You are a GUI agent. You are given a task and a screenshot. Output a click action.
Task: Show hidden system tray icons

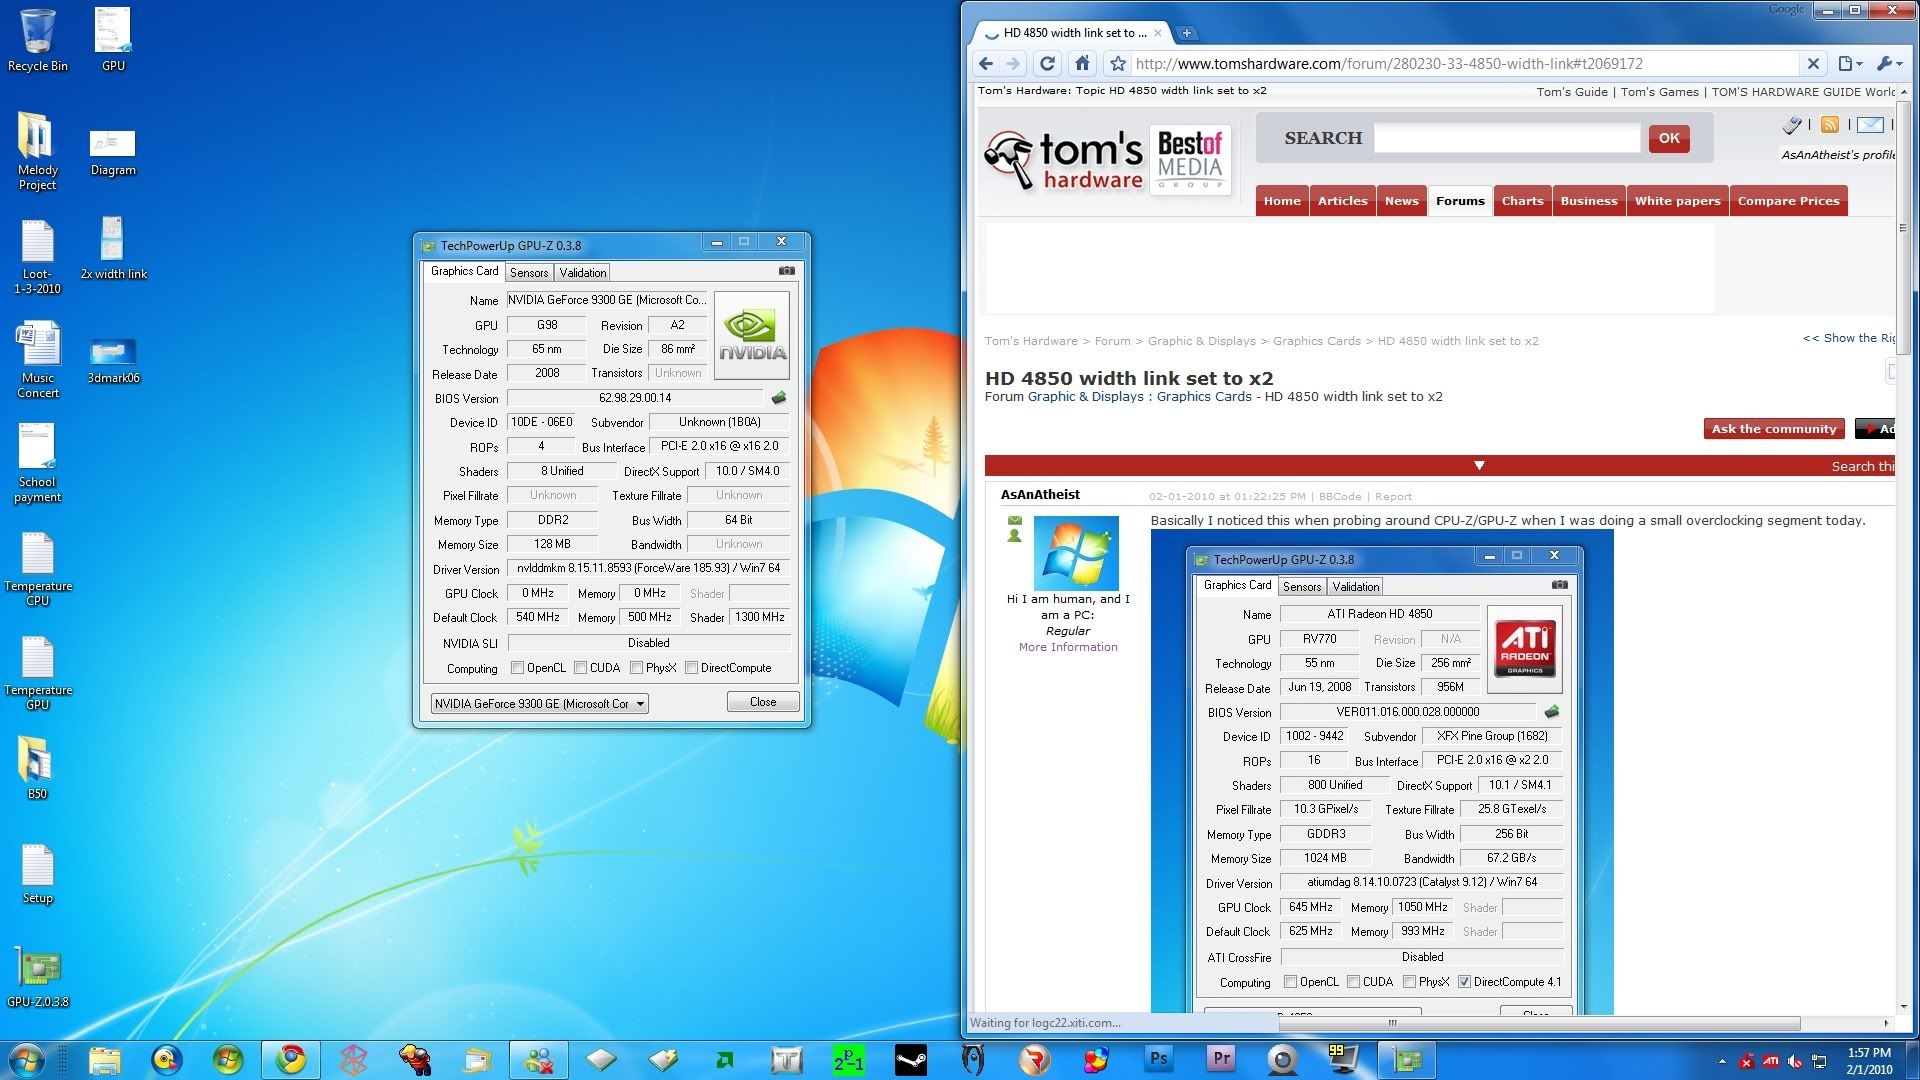point(1722,1061)
